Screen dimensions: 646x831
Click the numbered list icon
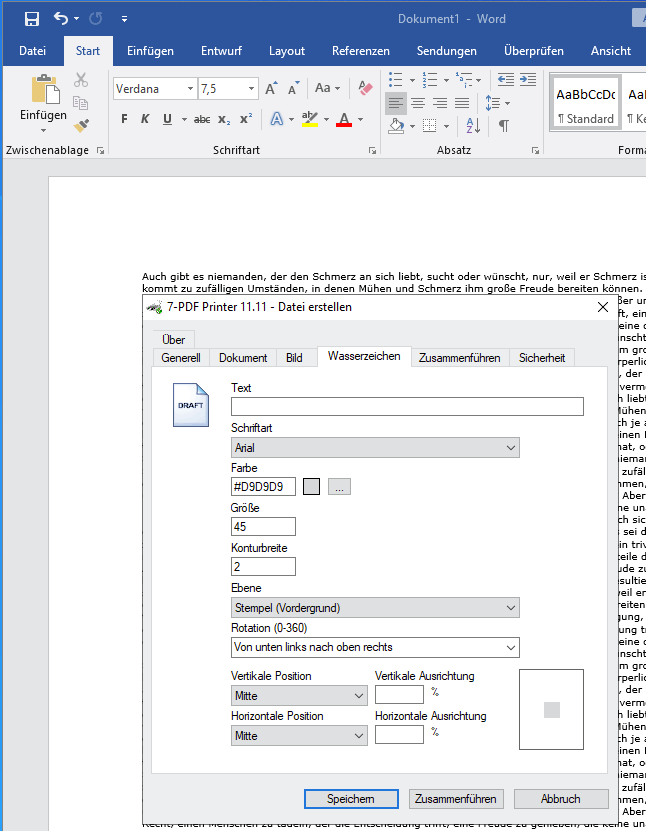(x=430, y=79)
